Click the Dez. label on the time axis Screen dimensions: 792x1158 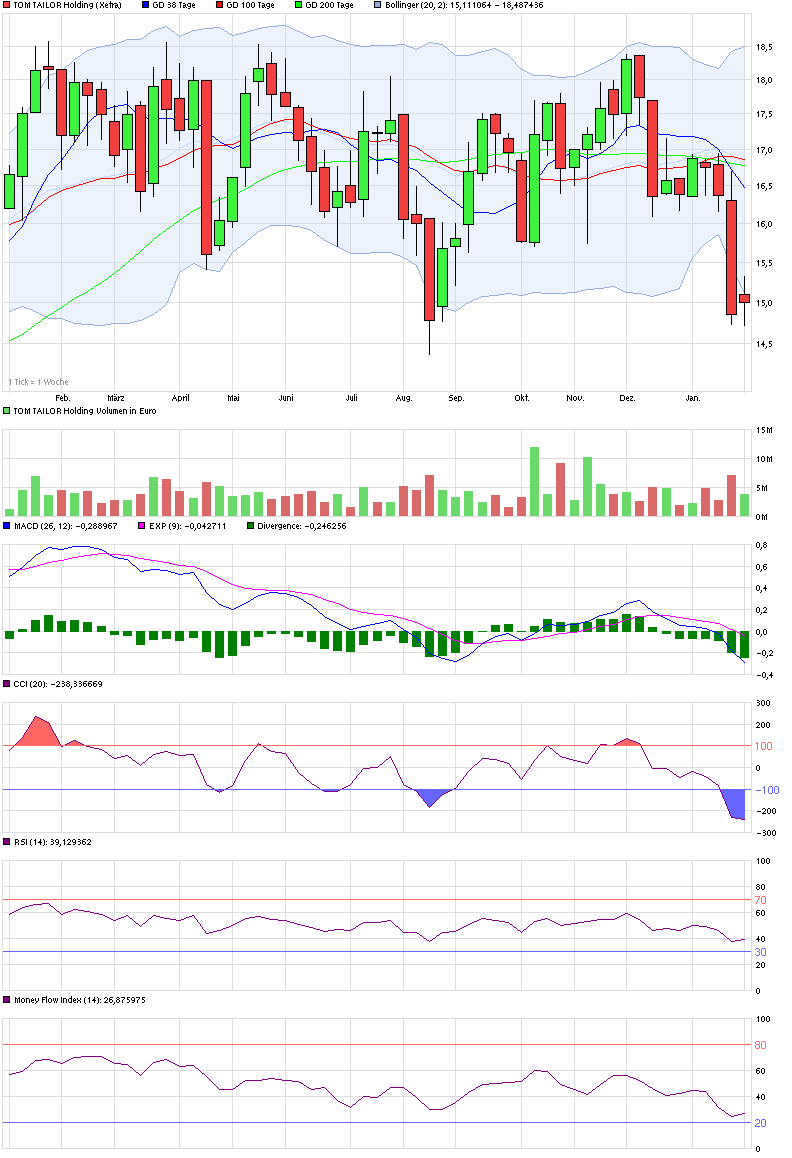(627, 397)
